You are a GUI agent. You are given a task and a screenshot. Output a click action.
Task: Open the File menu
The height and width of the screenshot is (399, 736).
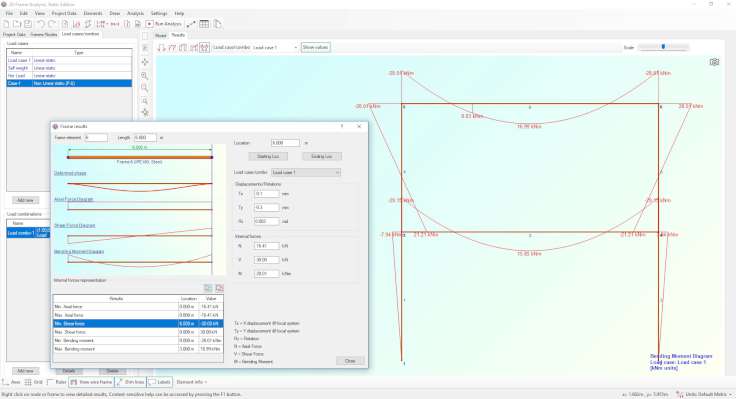pos(9,14)
